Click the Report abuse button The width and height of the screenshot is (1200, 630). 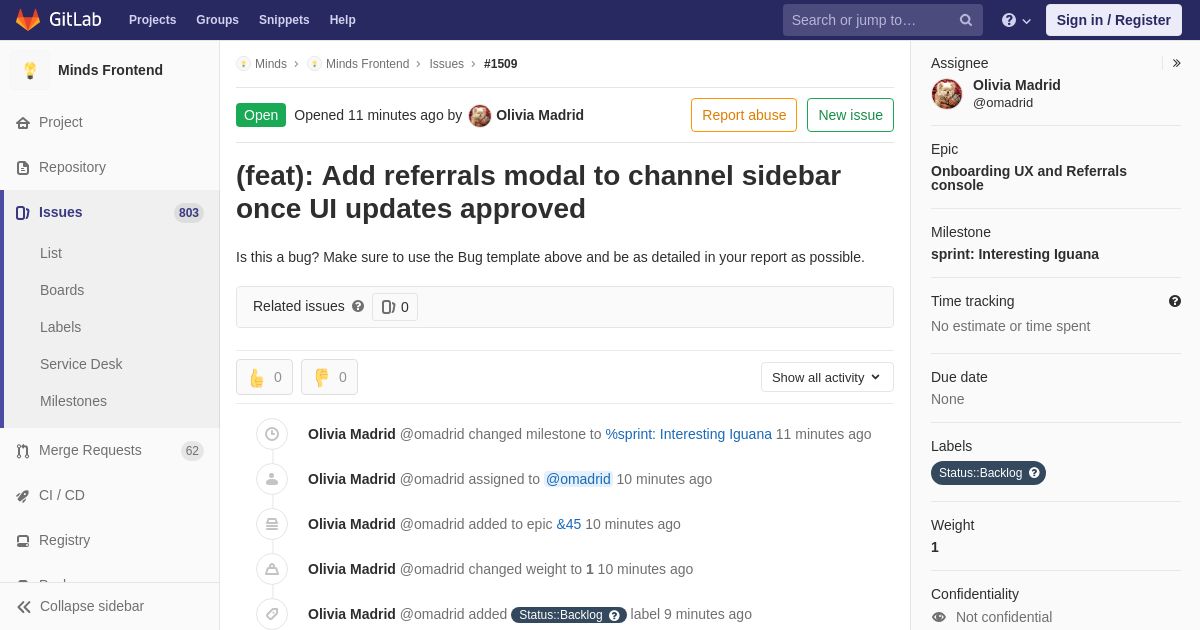point(744,115)
